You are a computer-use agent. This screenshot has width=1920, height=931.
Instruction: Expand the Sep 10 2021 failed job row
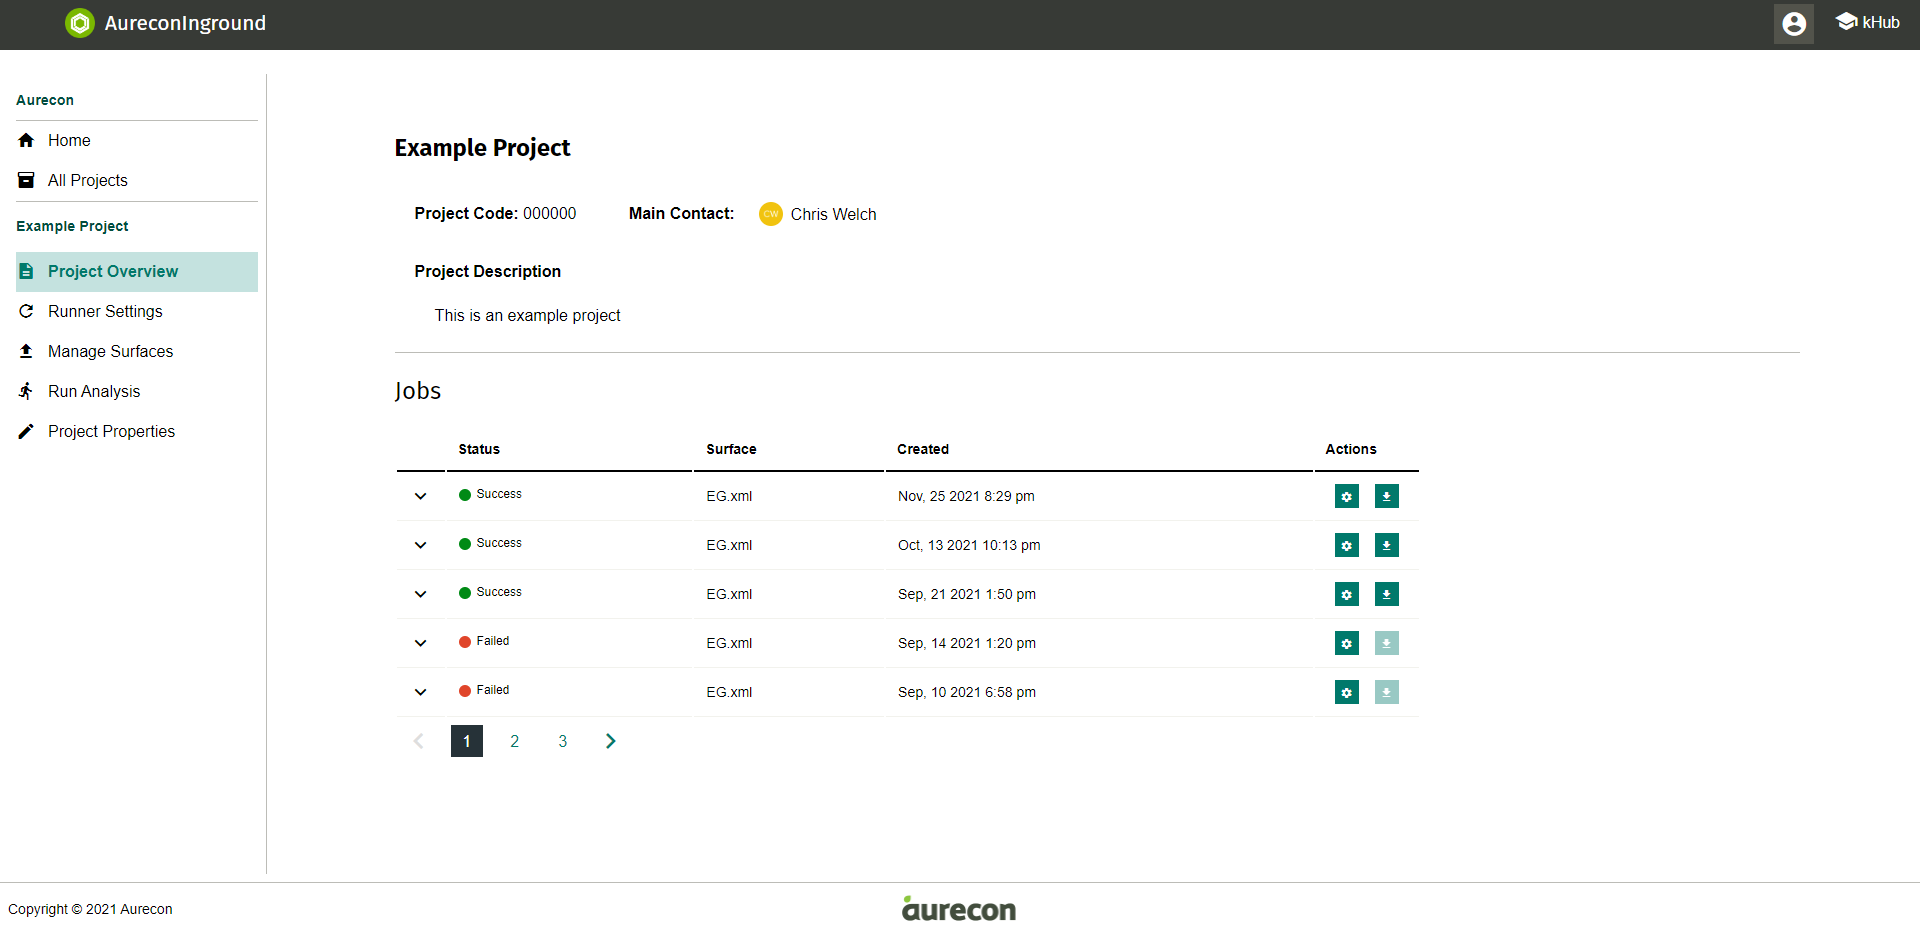[420, 692]
